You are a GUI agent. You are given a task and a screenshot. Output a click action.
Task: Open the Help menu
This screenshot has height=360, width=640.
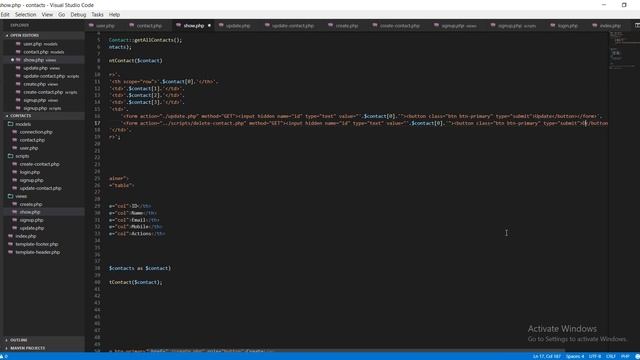(114, 14)
